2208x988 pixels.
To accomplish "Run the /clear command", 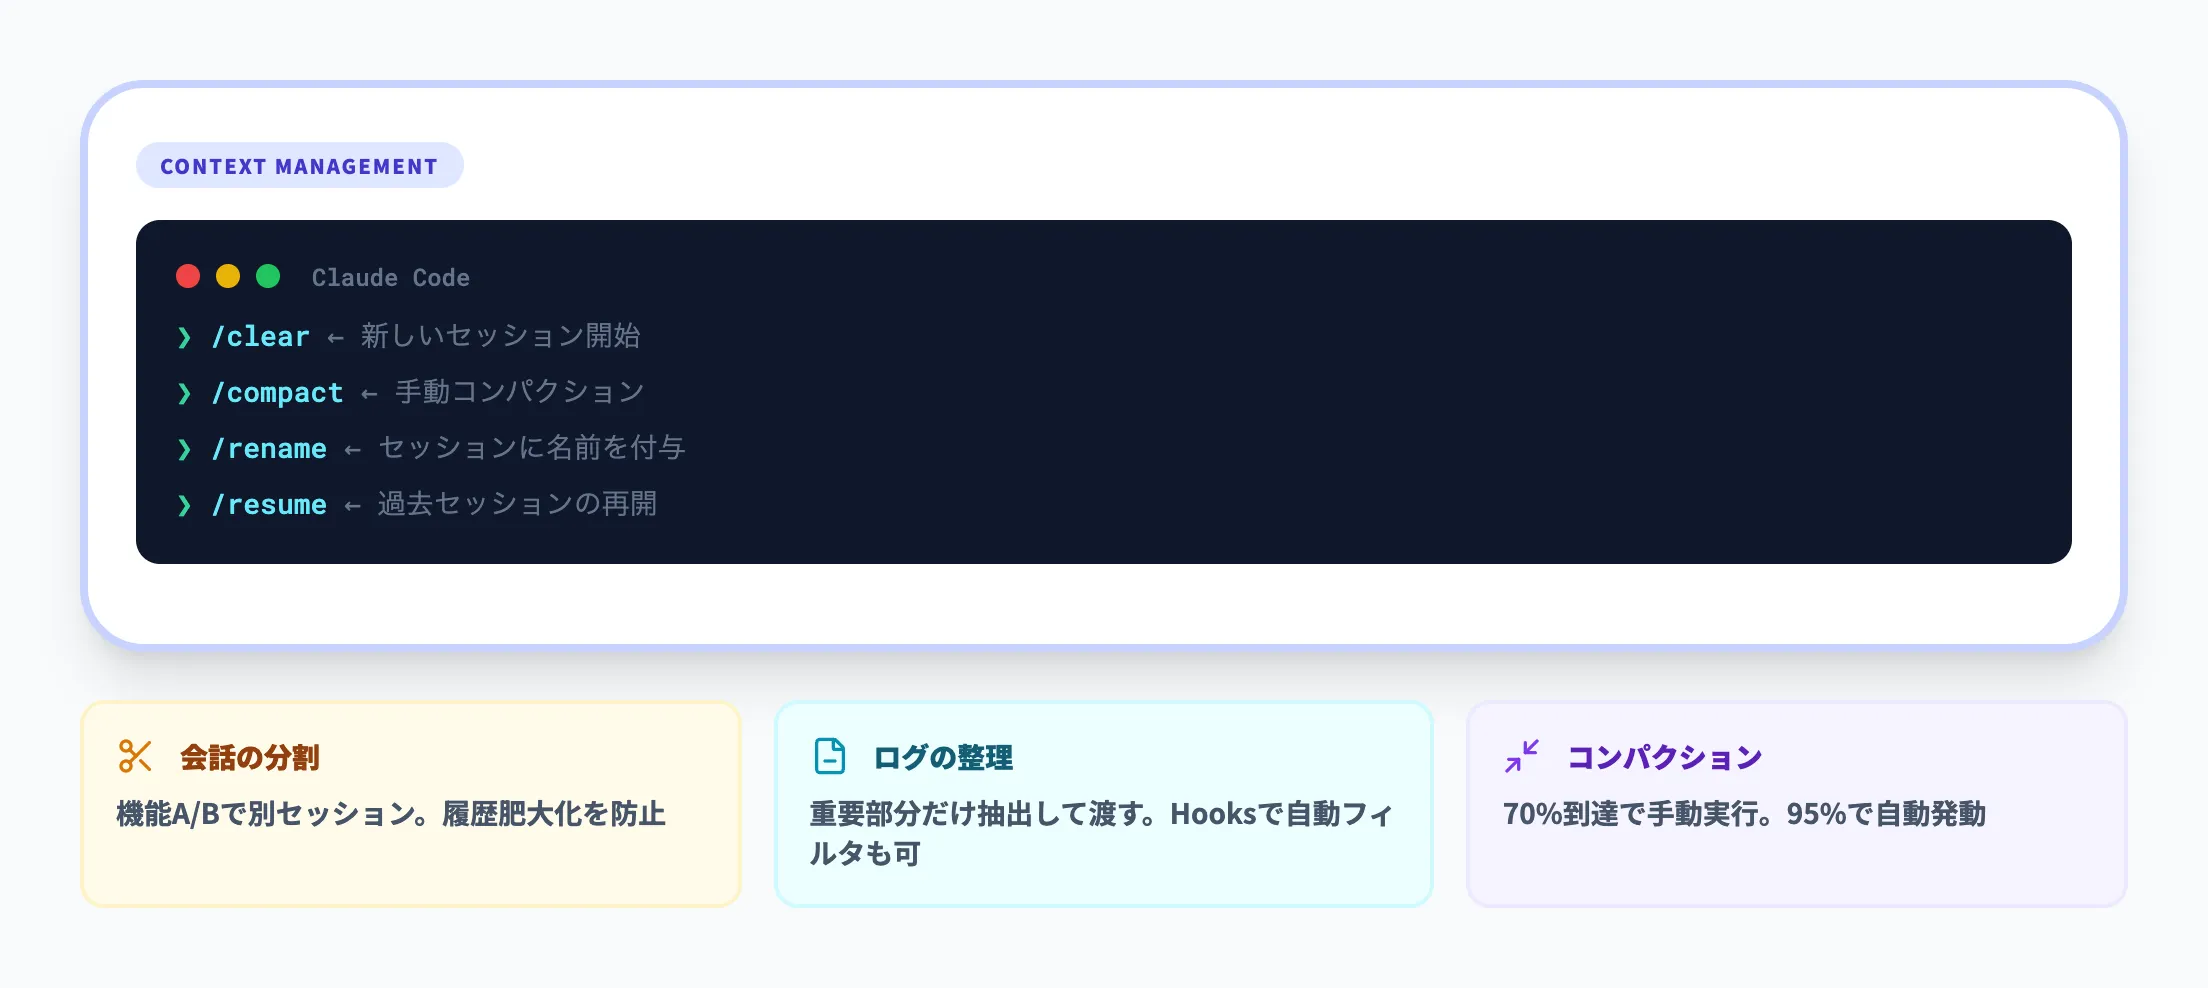I will point(261,338).
